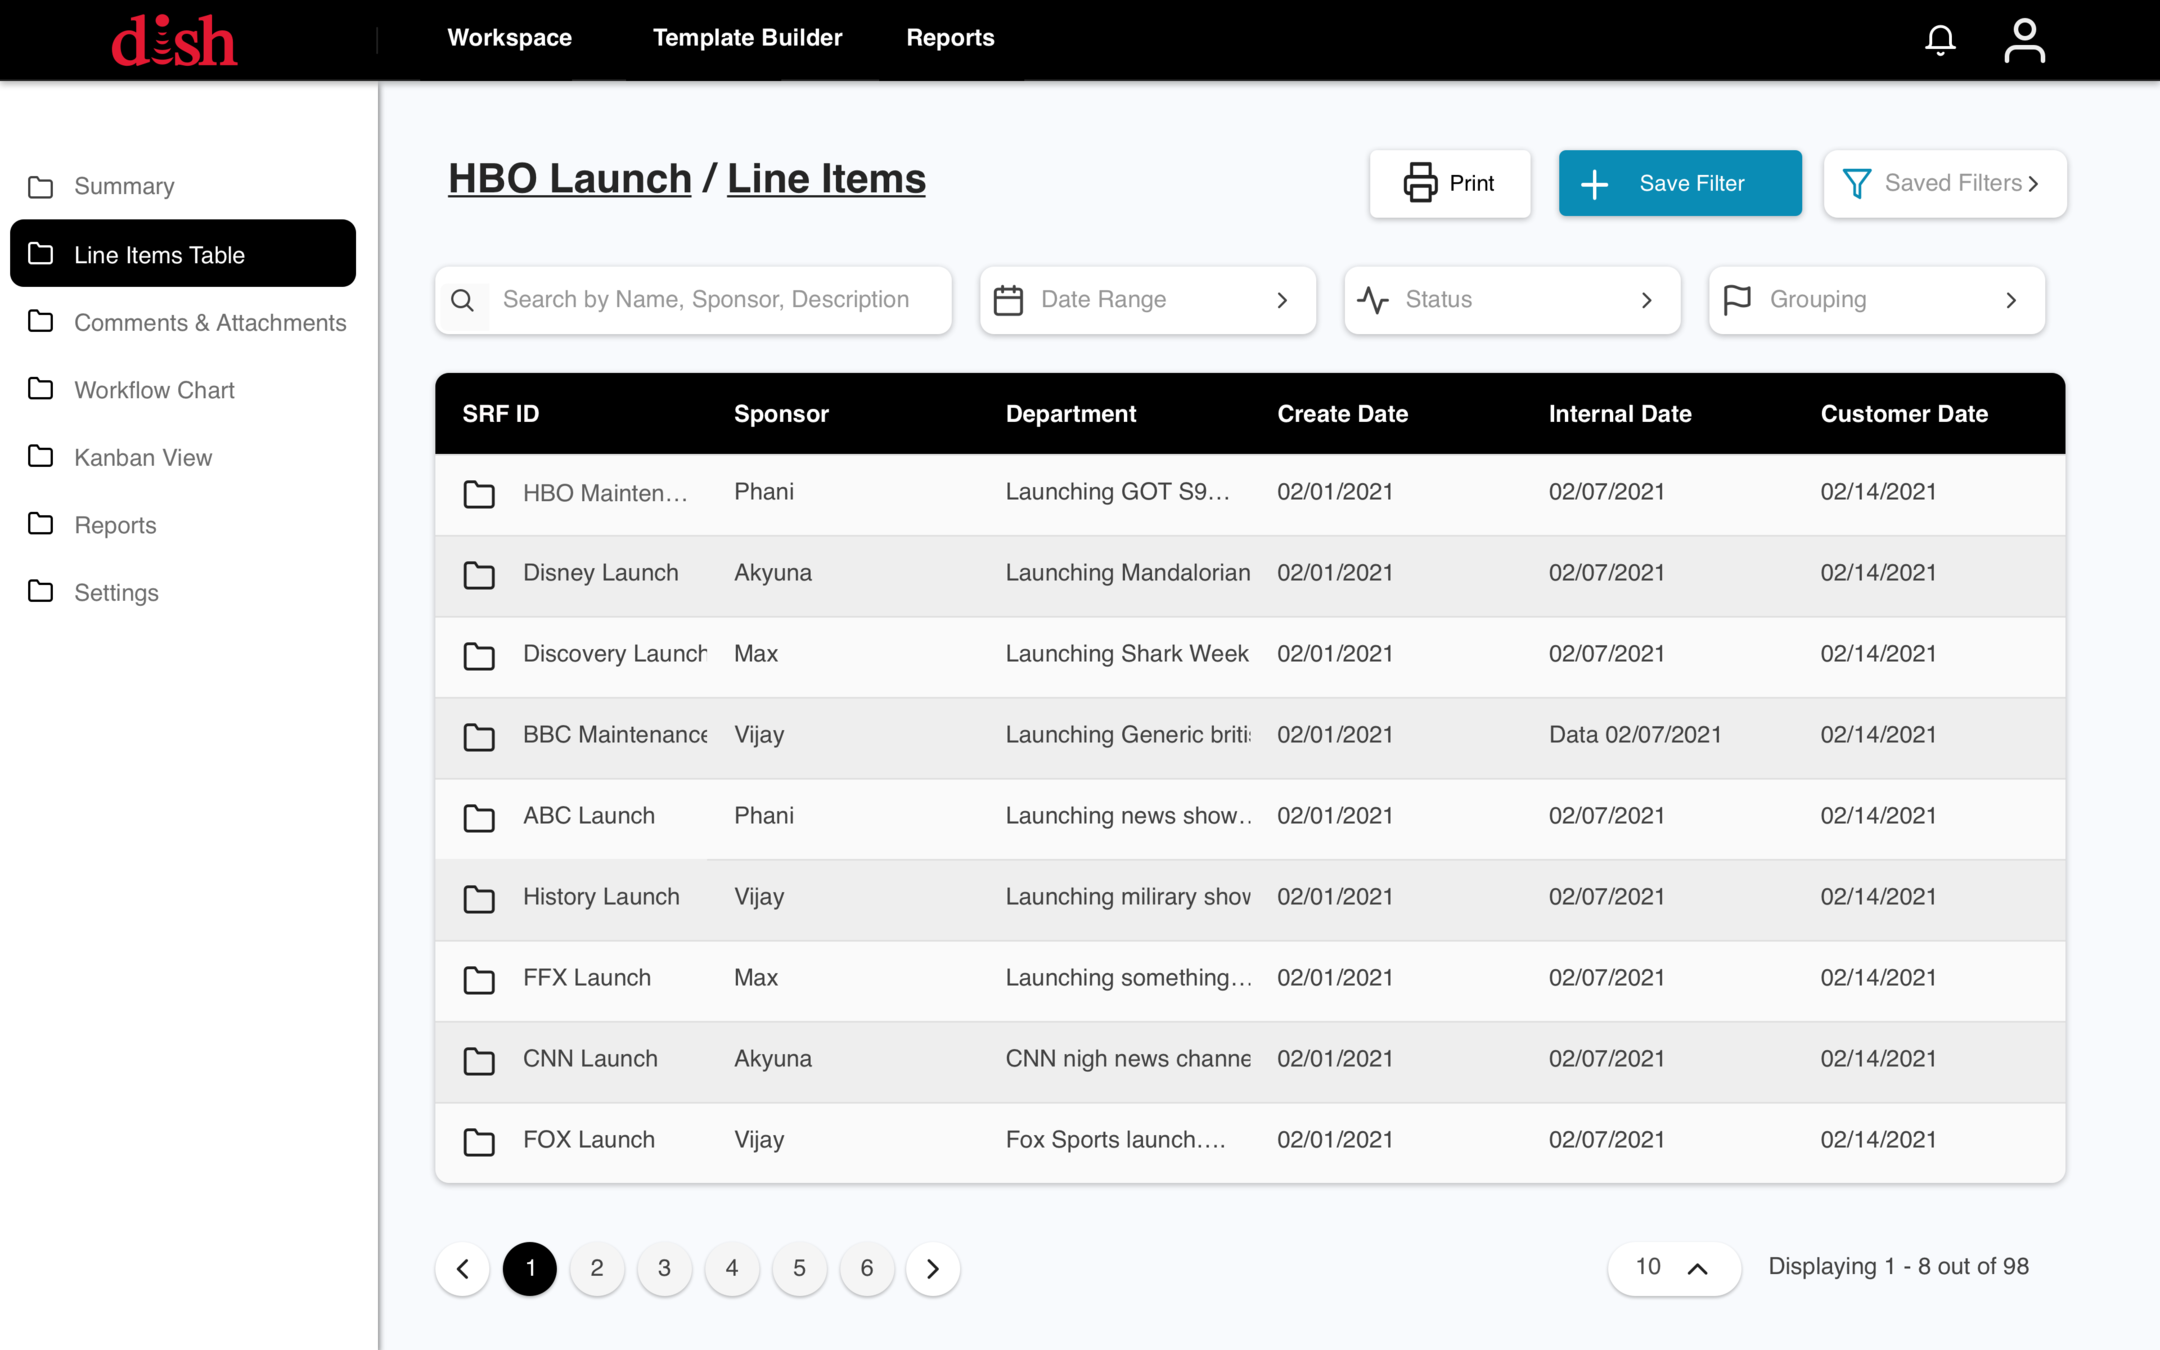Viewport: 2160px width, 1350px height.
Task: Click folder icon next to FOX Launch
Action: (x=479, y=1142)
